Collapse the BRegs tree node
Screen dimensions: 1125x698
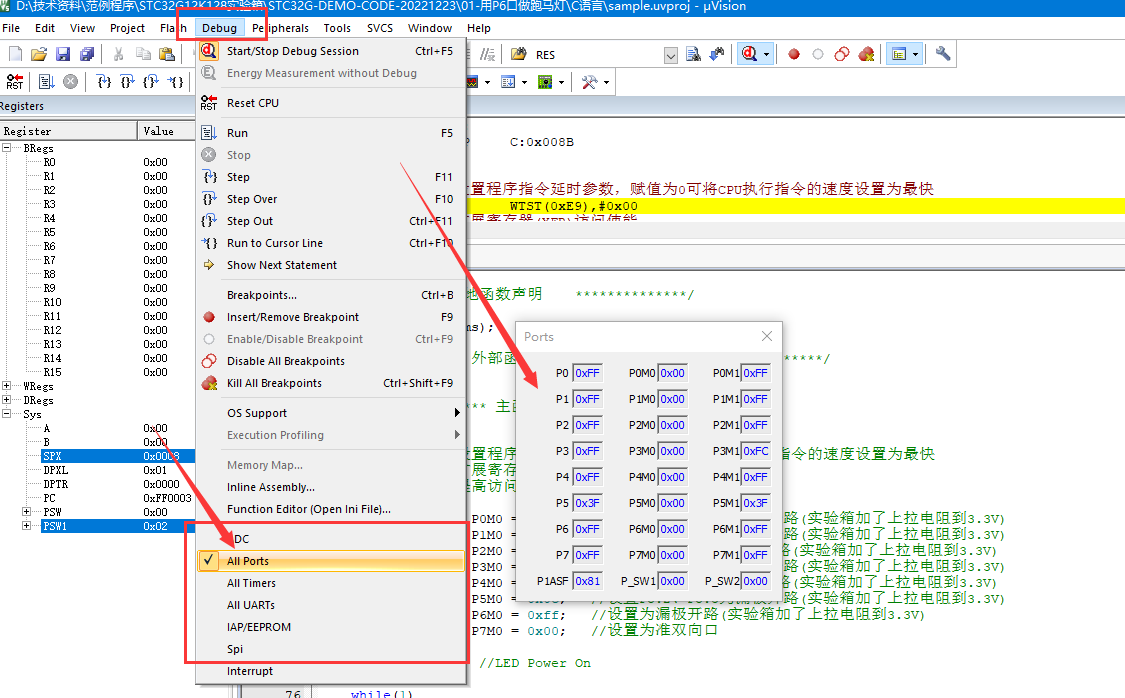pos(6,148)
